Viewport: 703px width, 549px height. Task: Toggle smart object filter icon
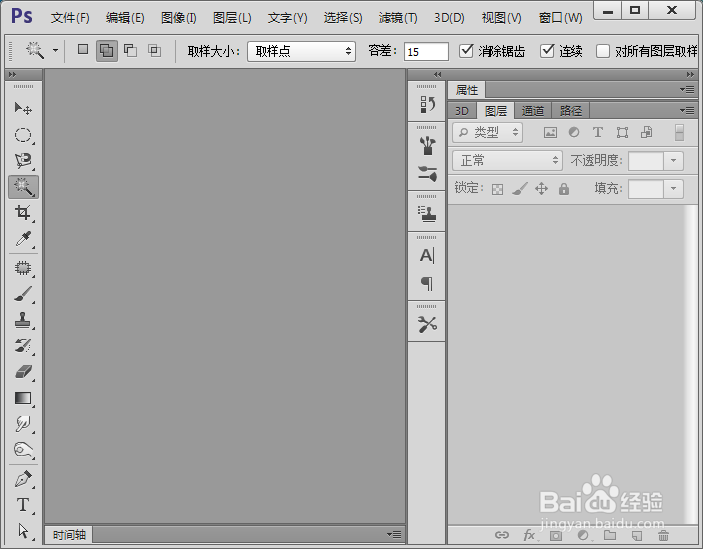(x=647, y=132)
